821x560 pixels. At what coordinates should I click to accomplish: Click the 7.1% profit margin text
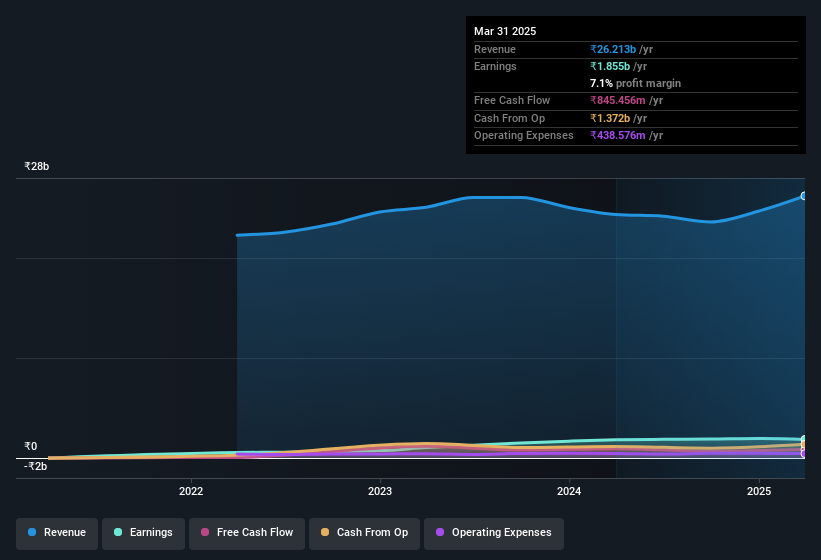coord(636,83)
